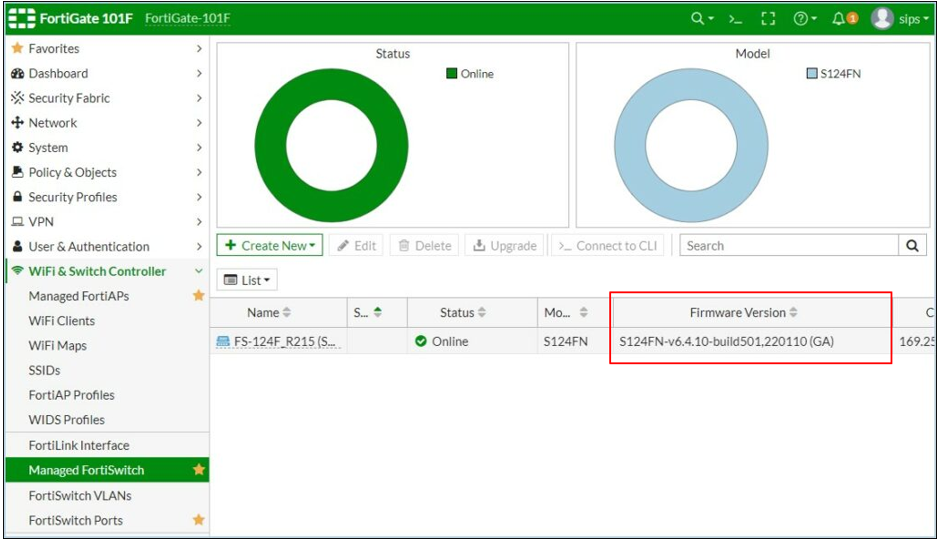Click the Network arrows icon
This screenshot has width=941, height=542.
(x=17, y=122)
